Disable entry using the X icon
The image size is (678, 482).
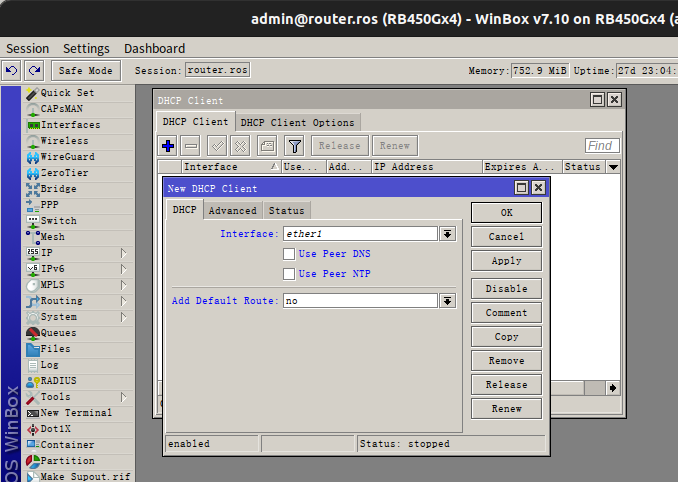coord(240,146)
